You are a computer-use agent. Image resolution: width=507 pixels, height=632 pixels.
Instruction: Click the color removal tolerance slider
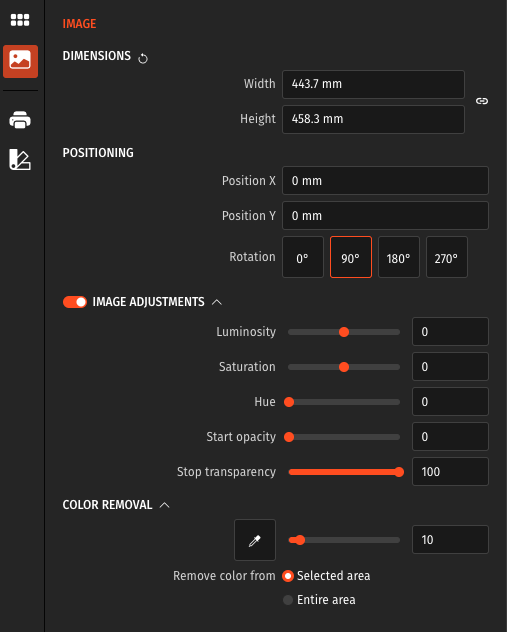point(344,540)
